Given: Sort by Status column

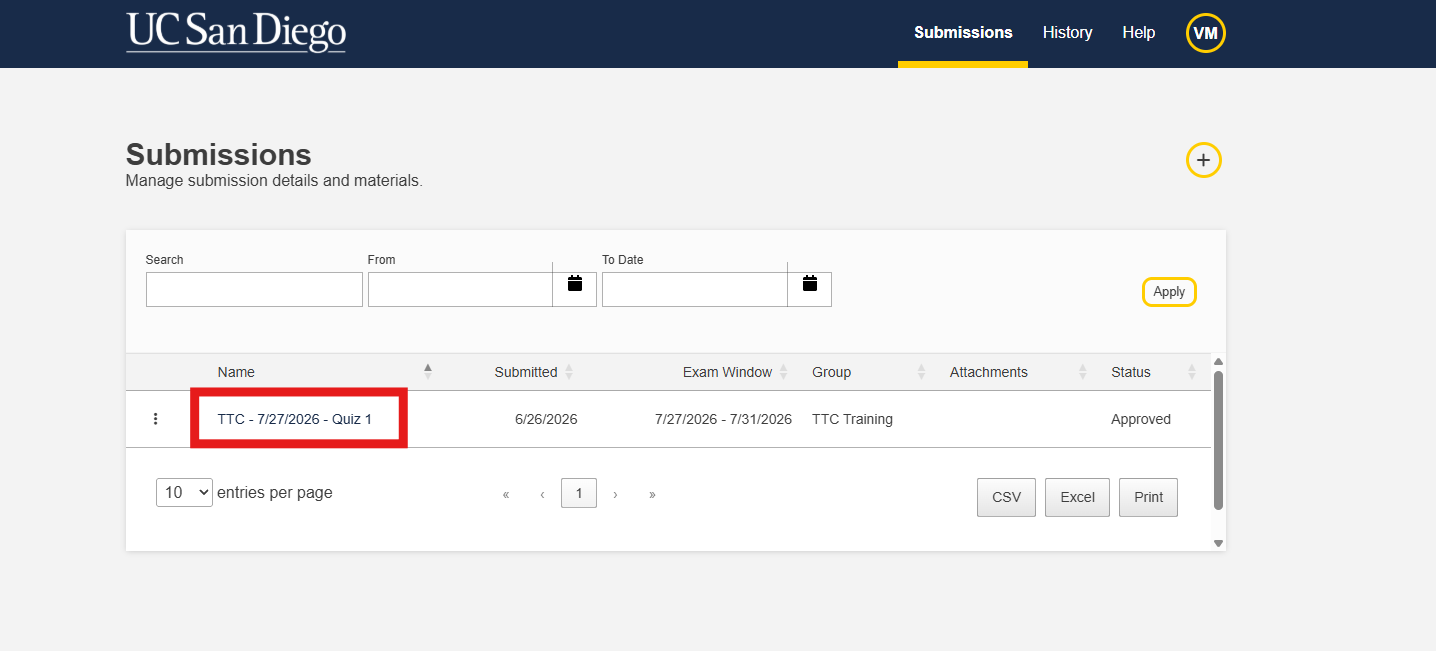Looking at the screenshot, I should (1153, 372).
